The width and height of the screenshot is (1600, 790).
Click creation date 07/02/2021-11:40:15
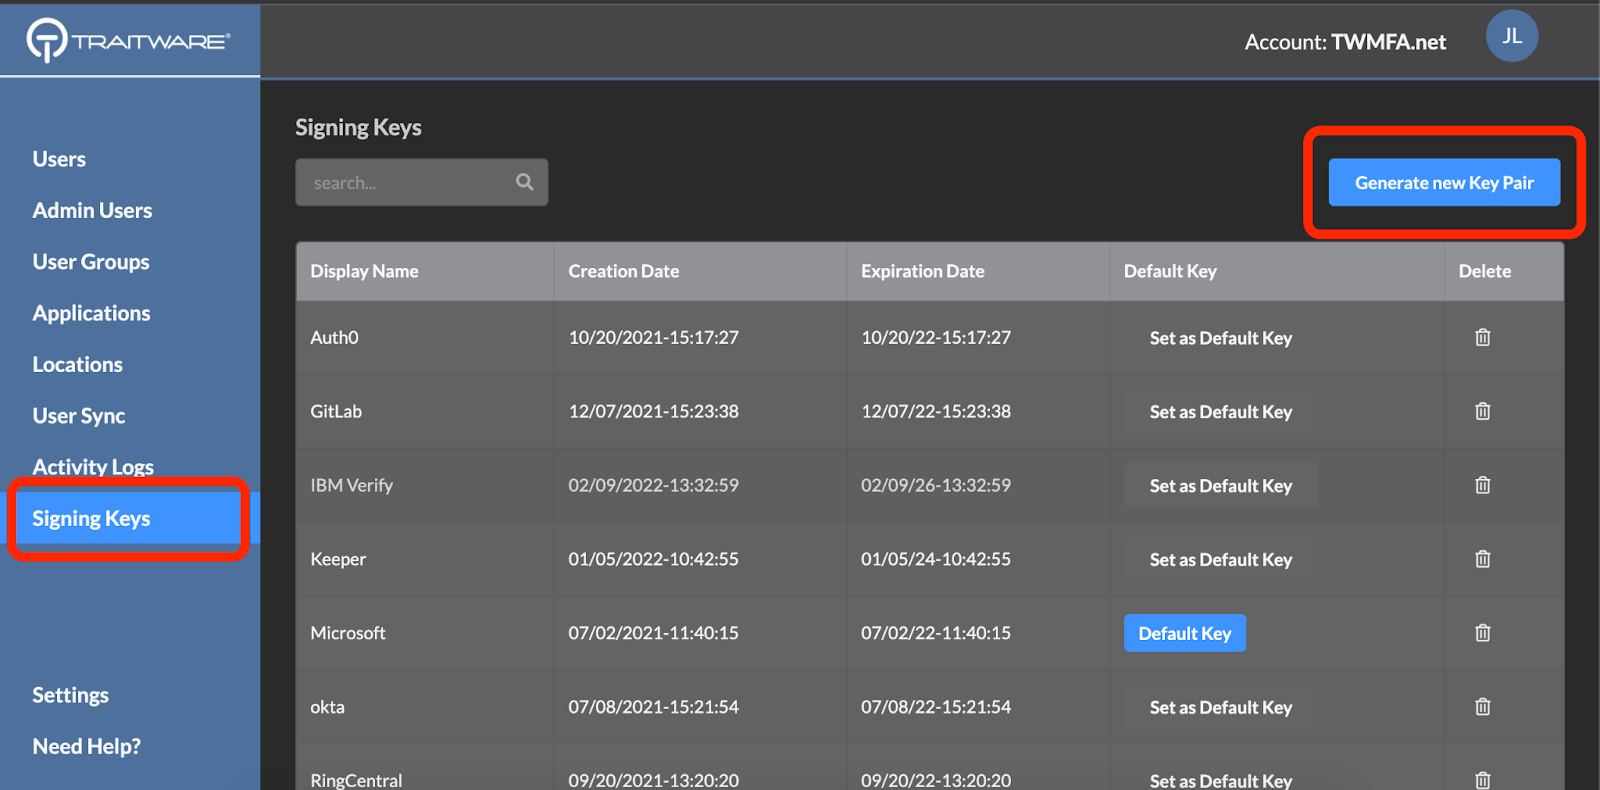click(x=654, y=633)
